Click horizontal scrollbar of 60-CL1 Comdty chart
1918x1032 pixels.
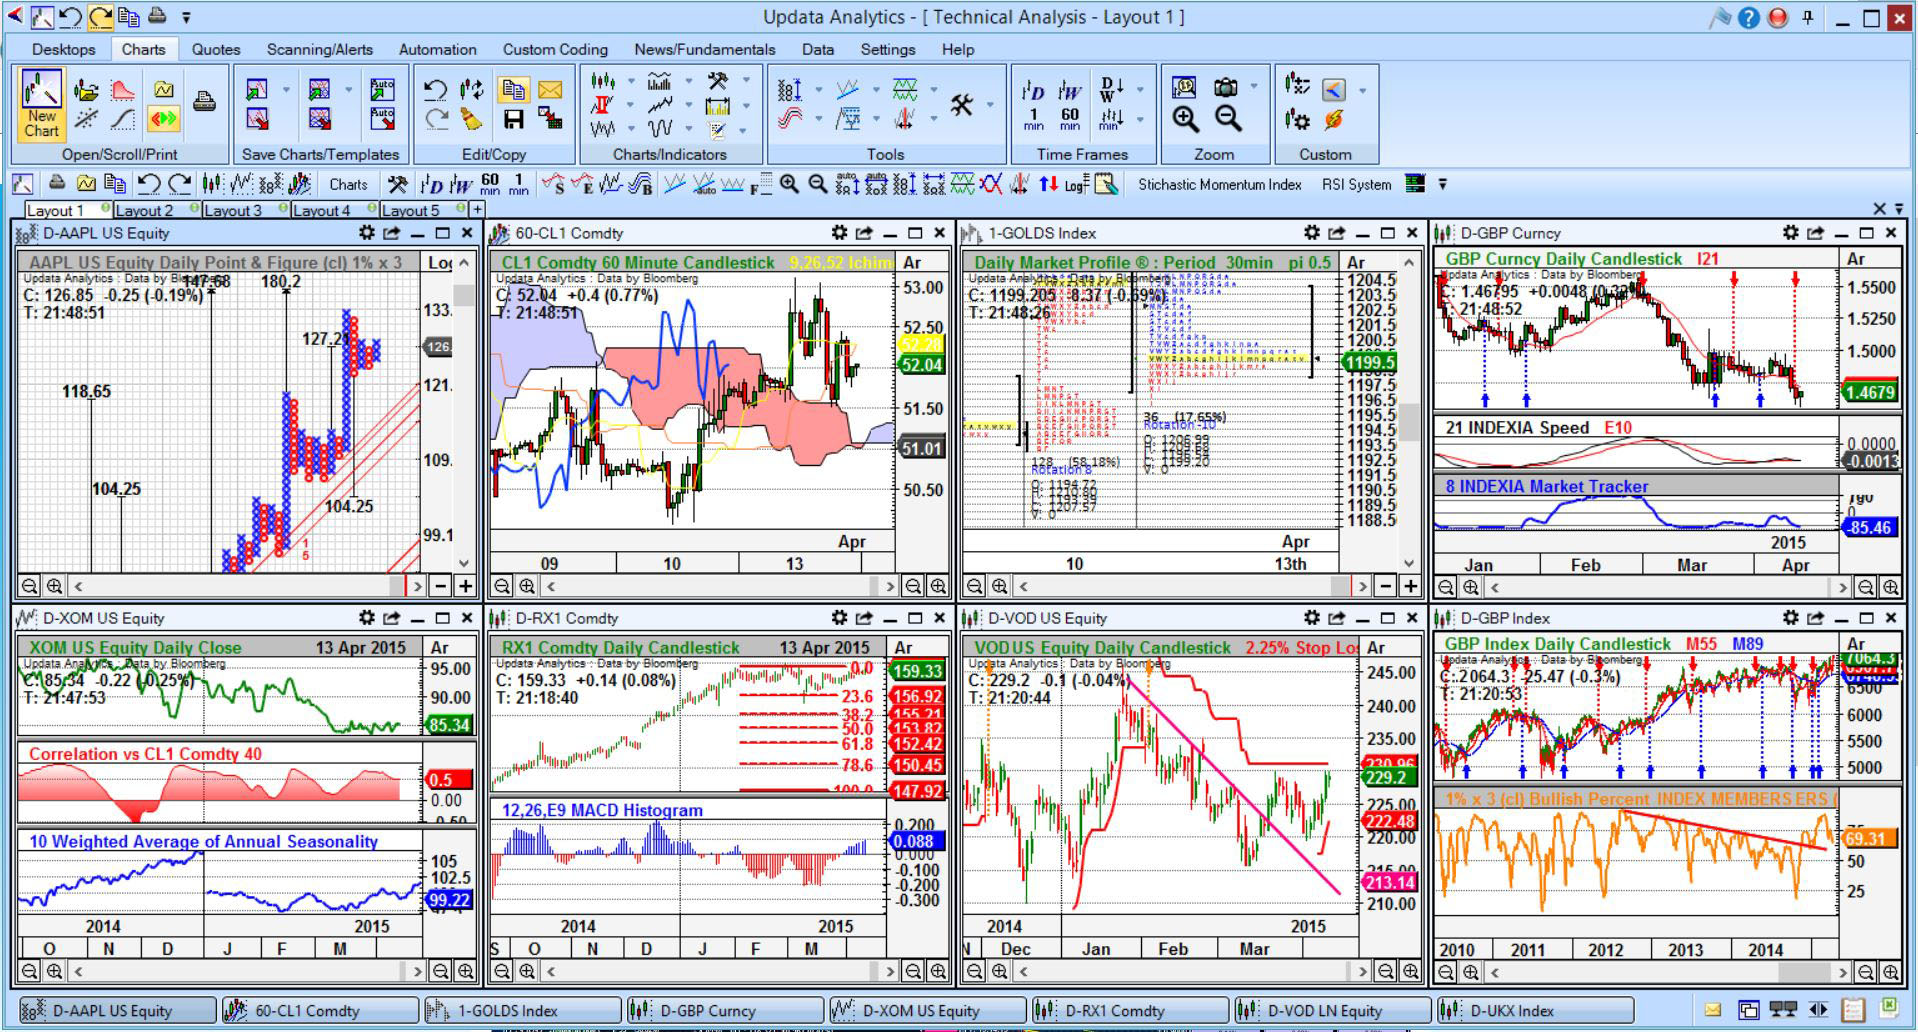[x=718, y=586]
